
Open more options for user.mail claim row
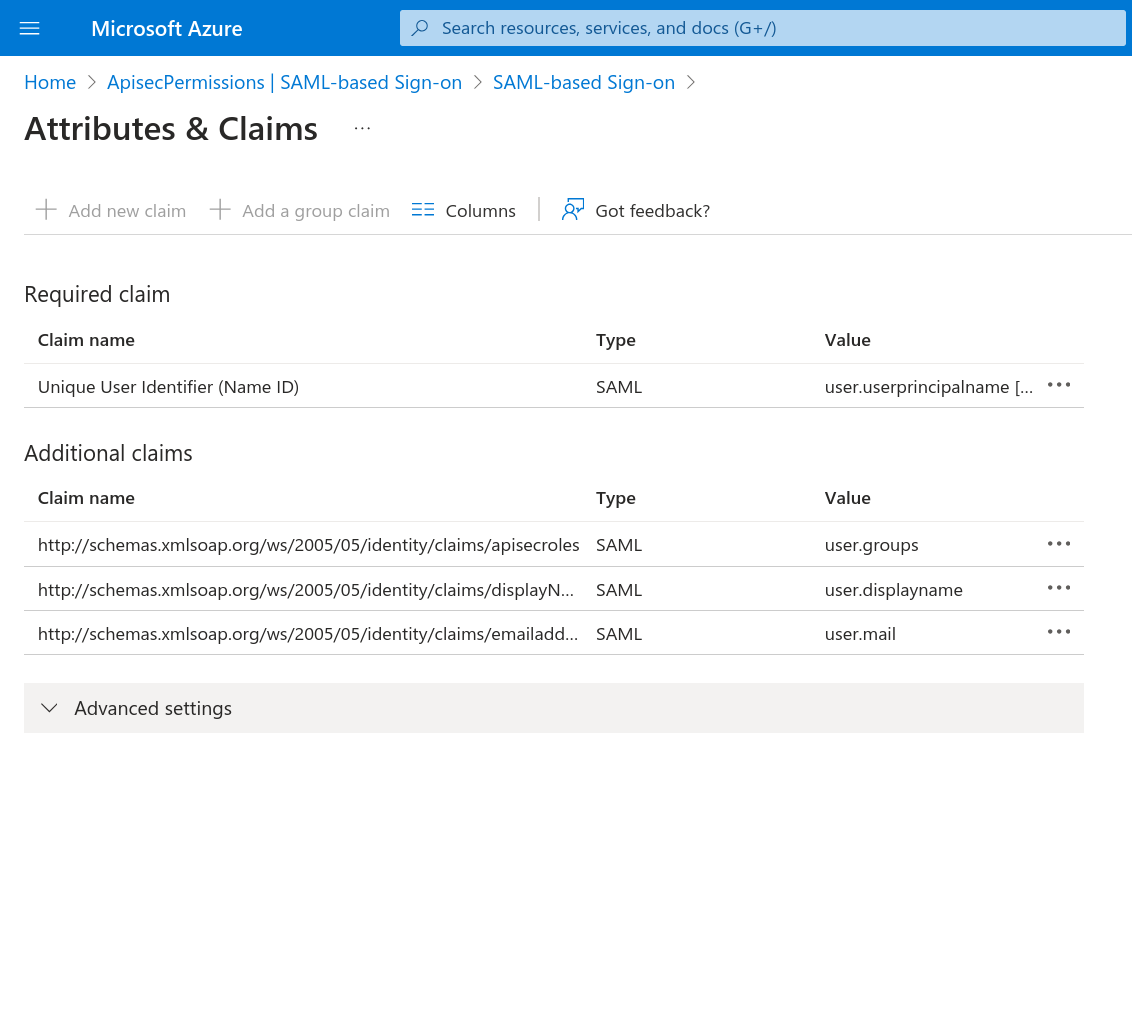point(1059,632)
